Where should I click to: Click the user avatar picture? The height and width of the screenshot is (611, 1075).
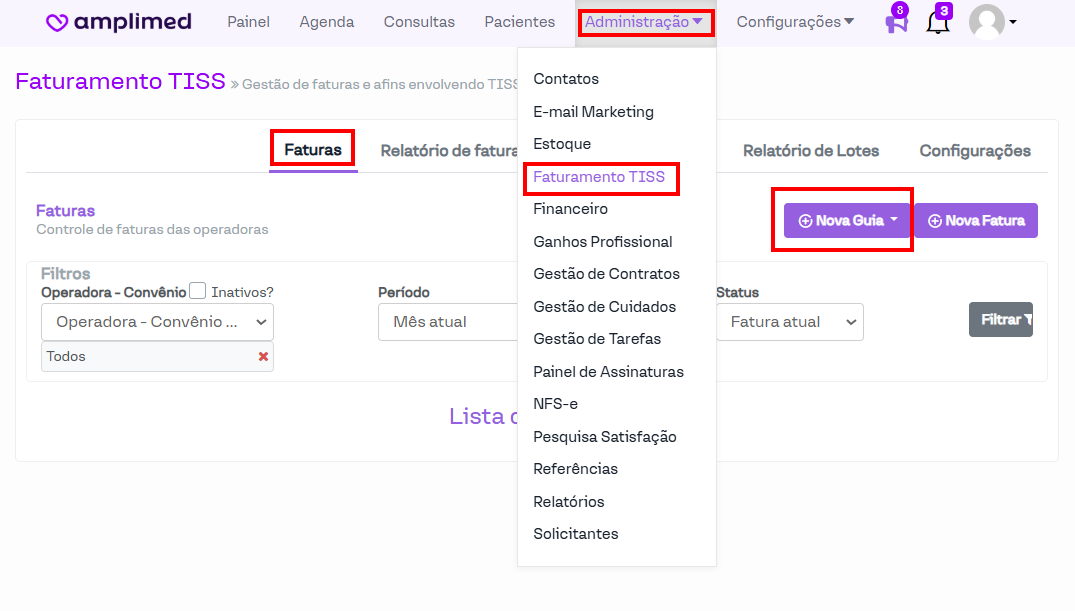pos(987,22)
